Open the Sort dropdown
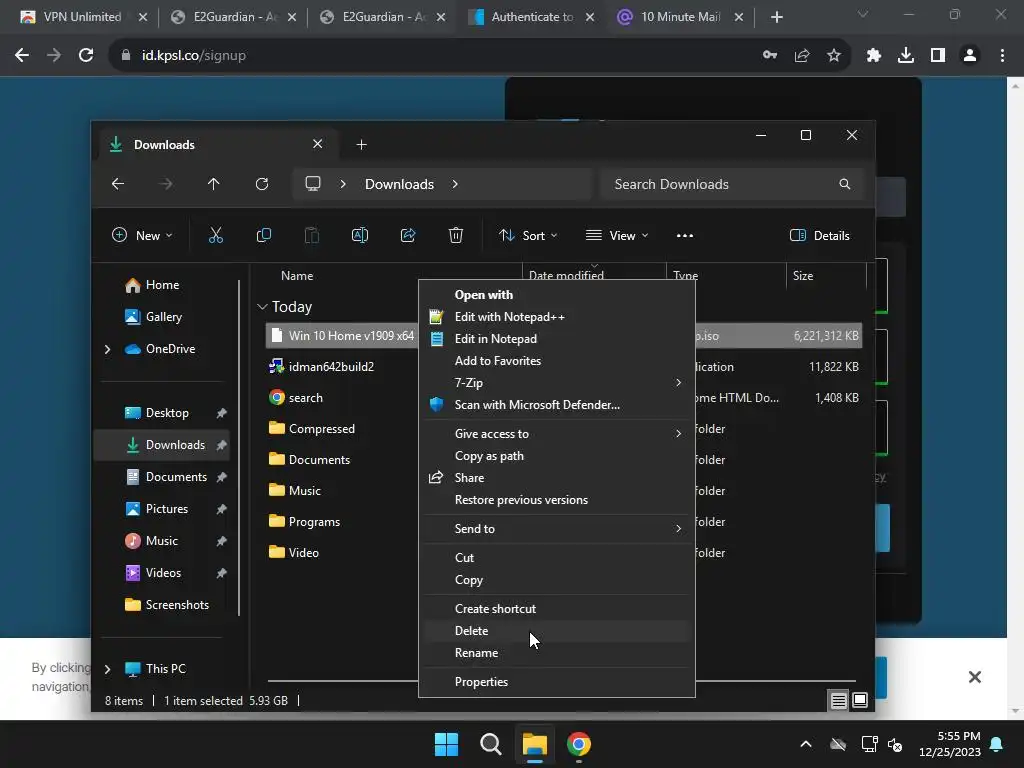 click(x=528, y=235)
